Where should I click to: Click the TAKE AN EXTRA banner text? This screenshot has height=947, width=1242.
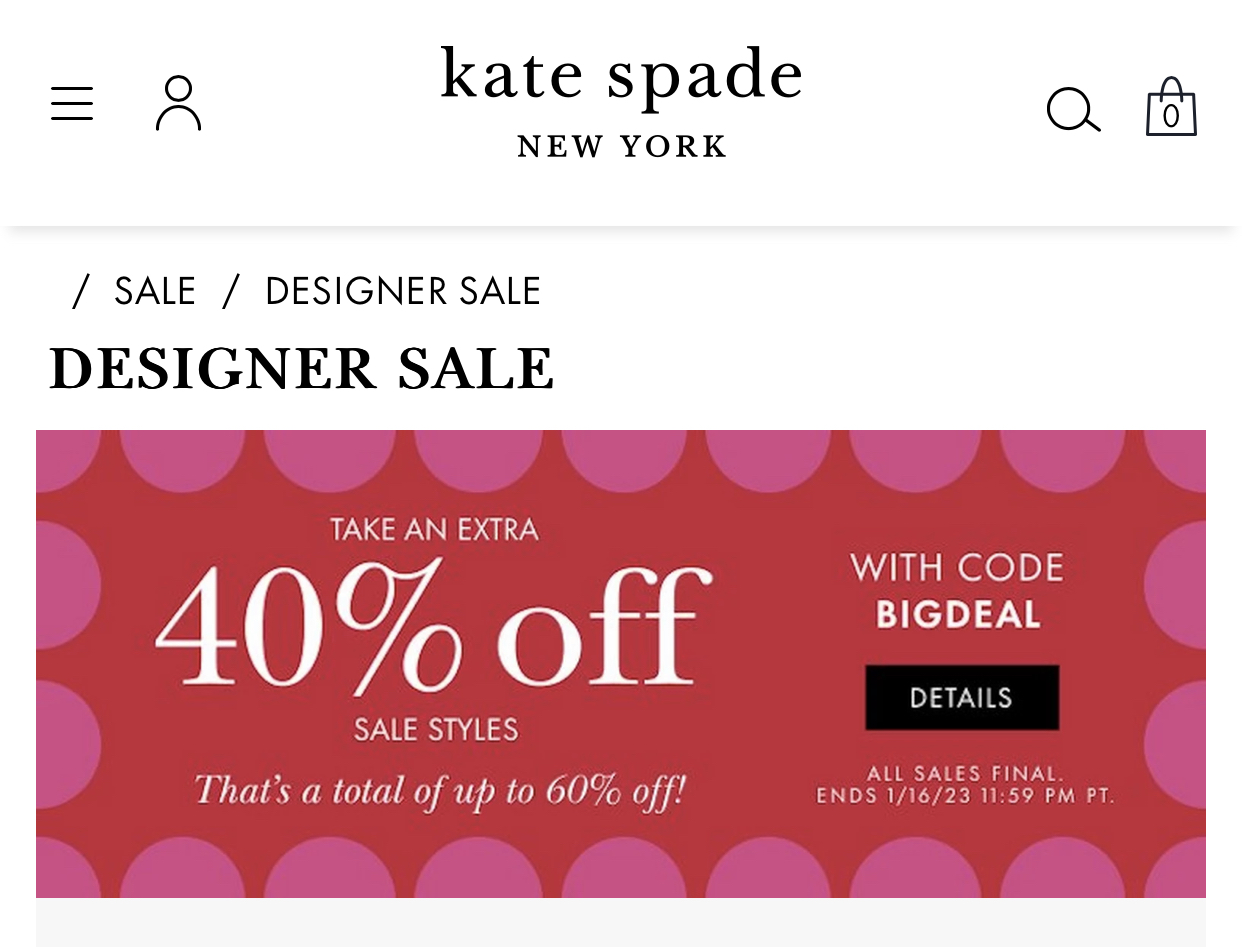(x=434, y=528)
